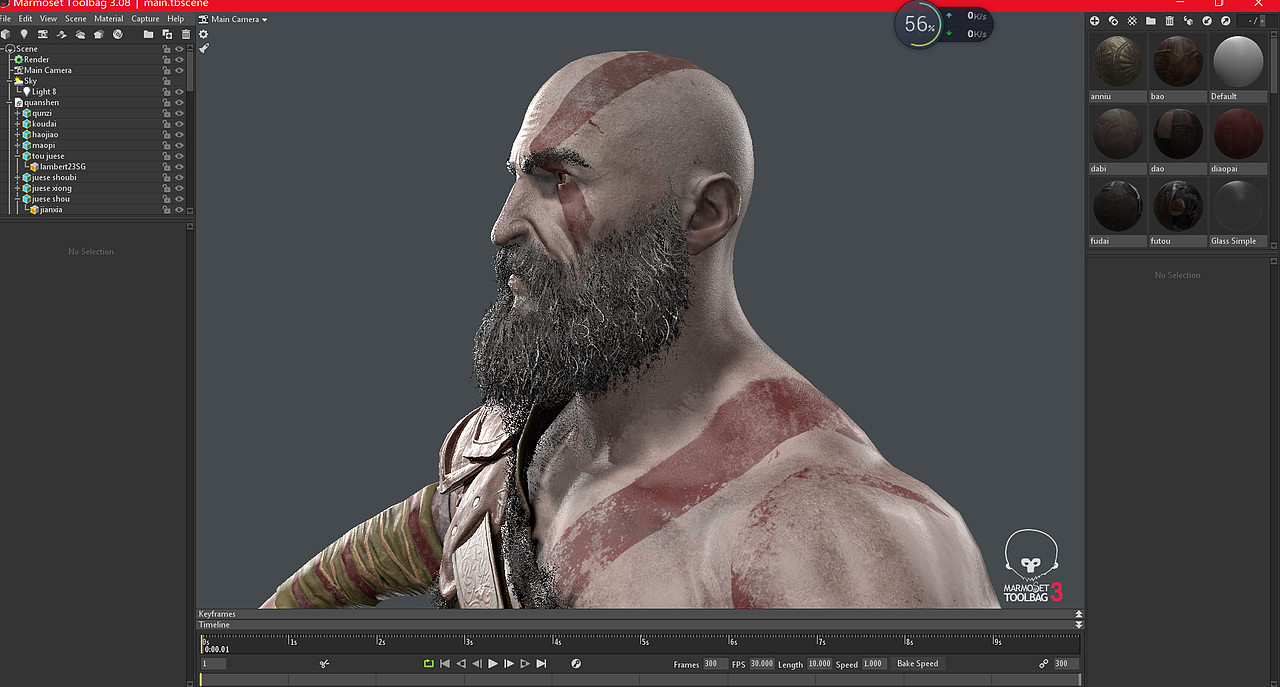
Task: Collapse the Keyframes panel
Action: coord(1079,614)
